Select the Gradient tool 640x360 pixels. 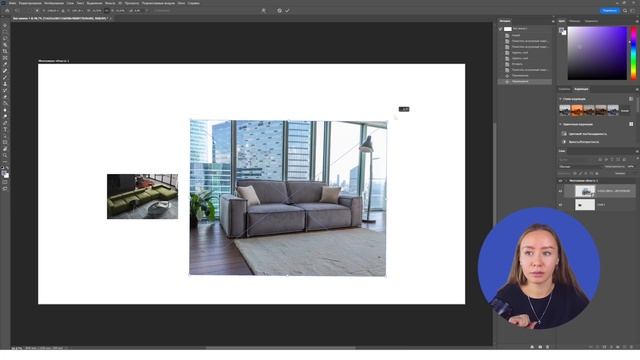[x=5, y=104]
